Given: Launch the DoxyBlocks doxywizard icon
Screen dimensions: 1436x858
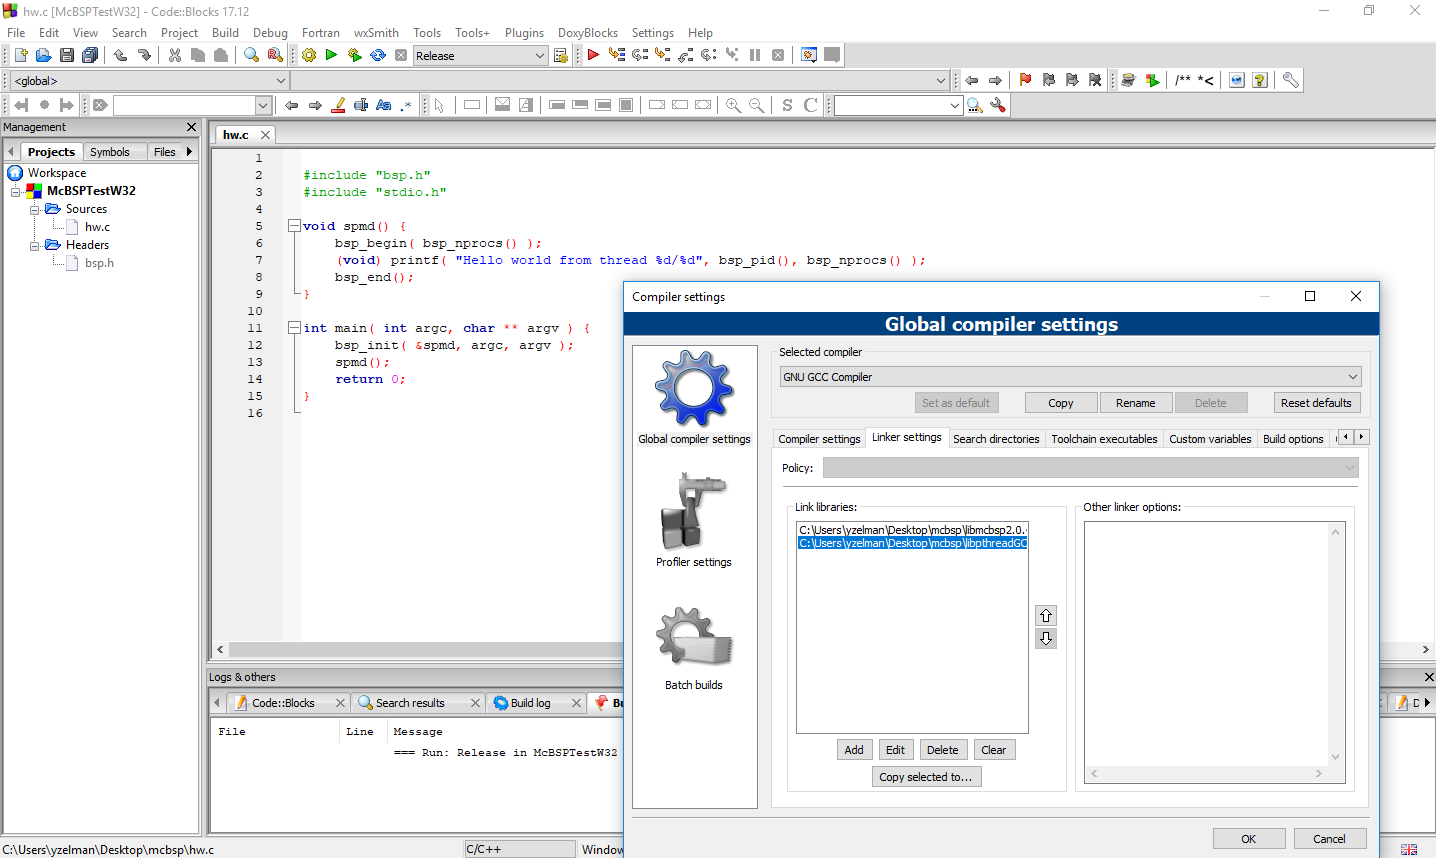Looking at the screenshot, I should click(1128, 80).
